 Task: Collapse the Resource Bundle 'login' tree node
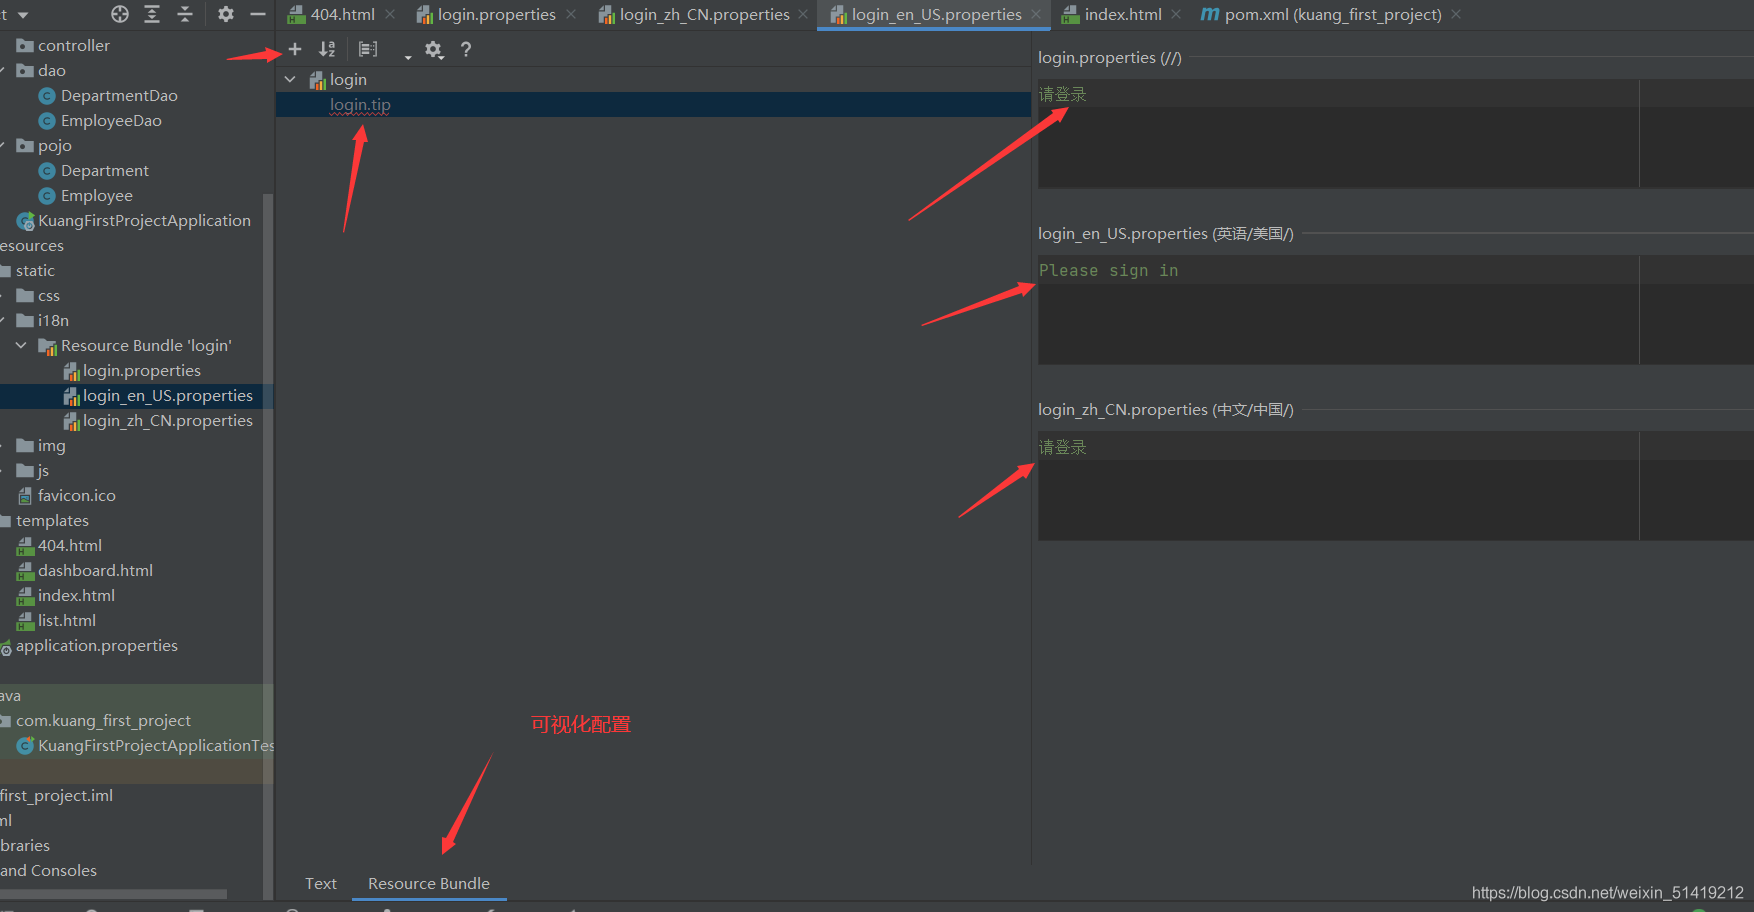(21, 345)
